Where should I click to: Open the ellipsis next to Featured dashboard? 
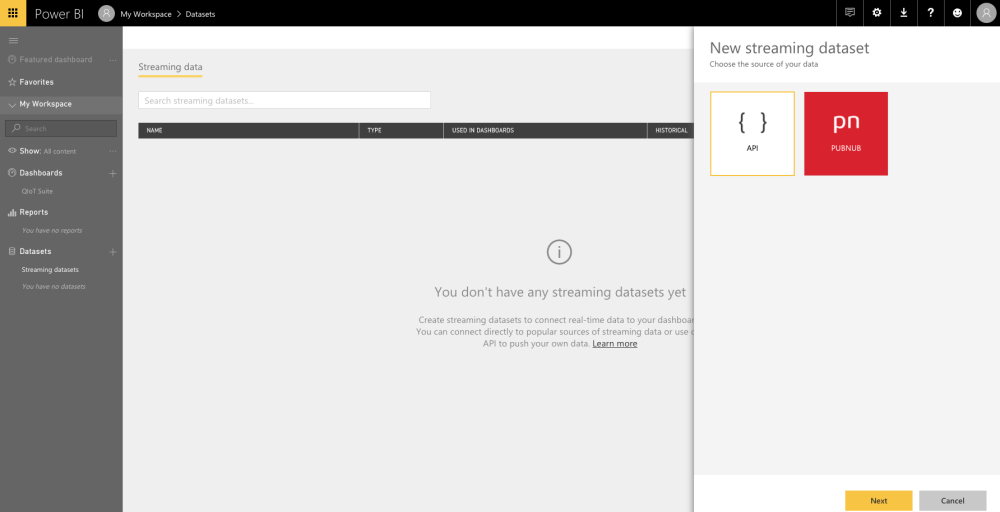click(x=113, y=60)
